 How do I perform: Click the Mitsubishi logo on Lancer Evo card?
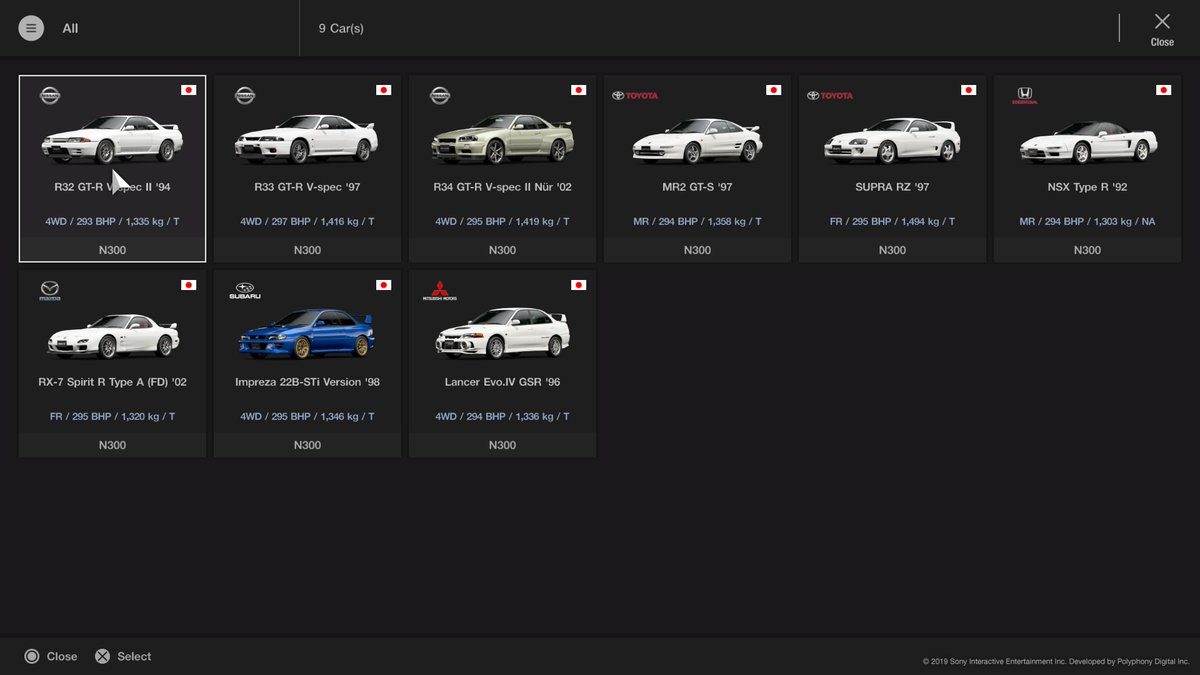click(440, 290)
